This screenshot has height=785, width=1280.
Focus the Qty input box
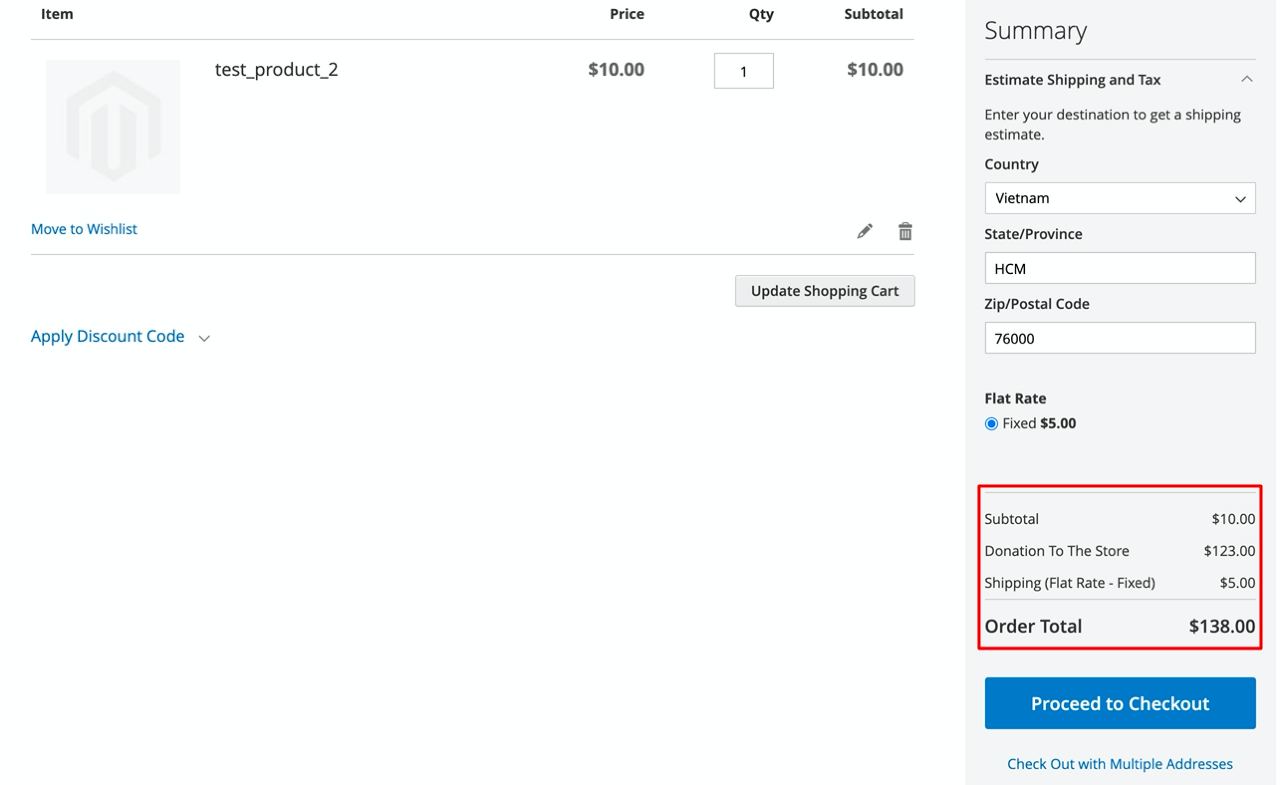click(743, 71)
